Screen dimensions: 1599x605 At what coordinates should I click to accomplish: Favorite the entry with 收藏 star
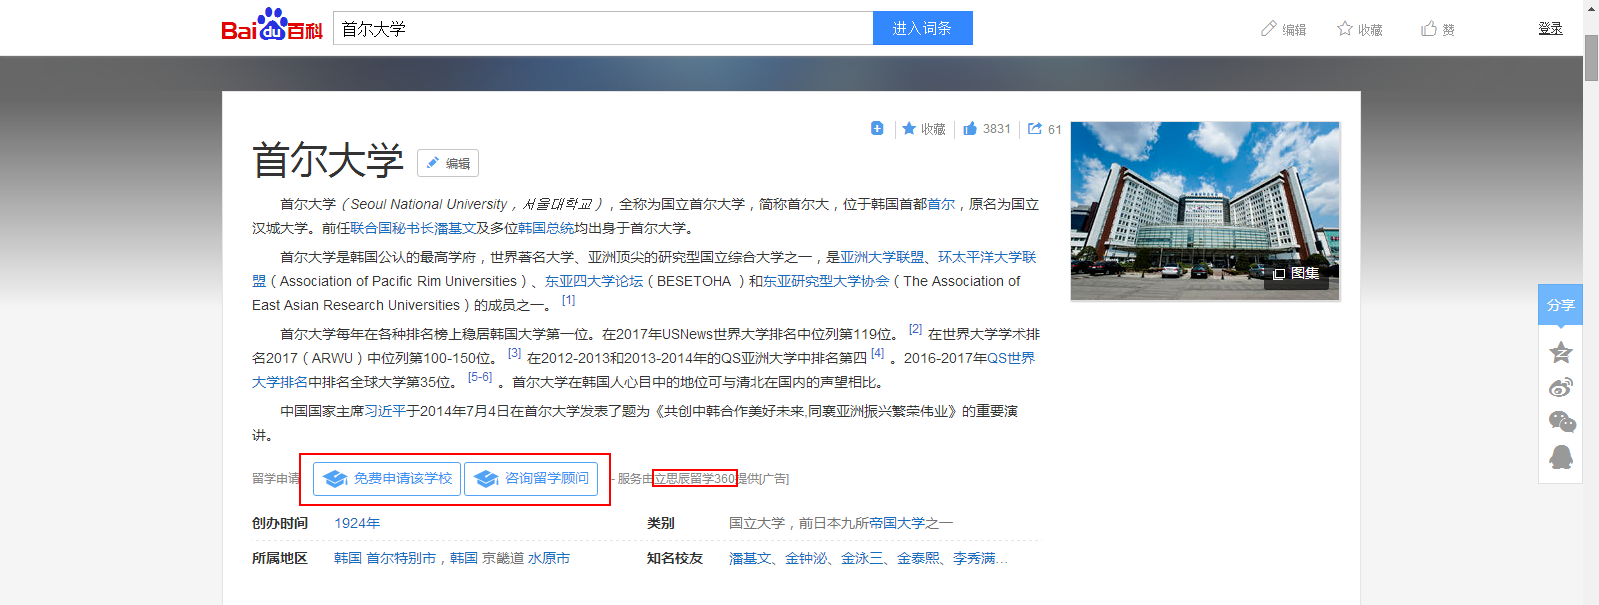pos(923,129)
